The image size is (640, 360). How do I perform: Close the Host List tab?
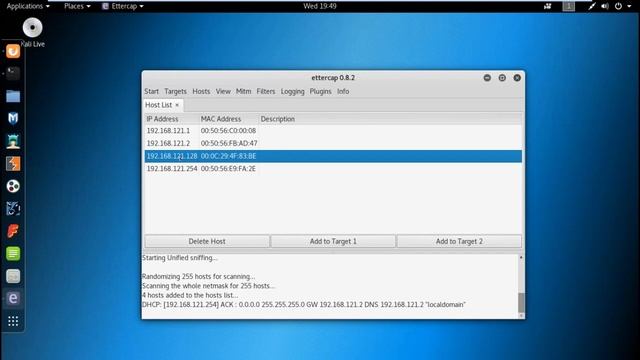pos(177,105)
